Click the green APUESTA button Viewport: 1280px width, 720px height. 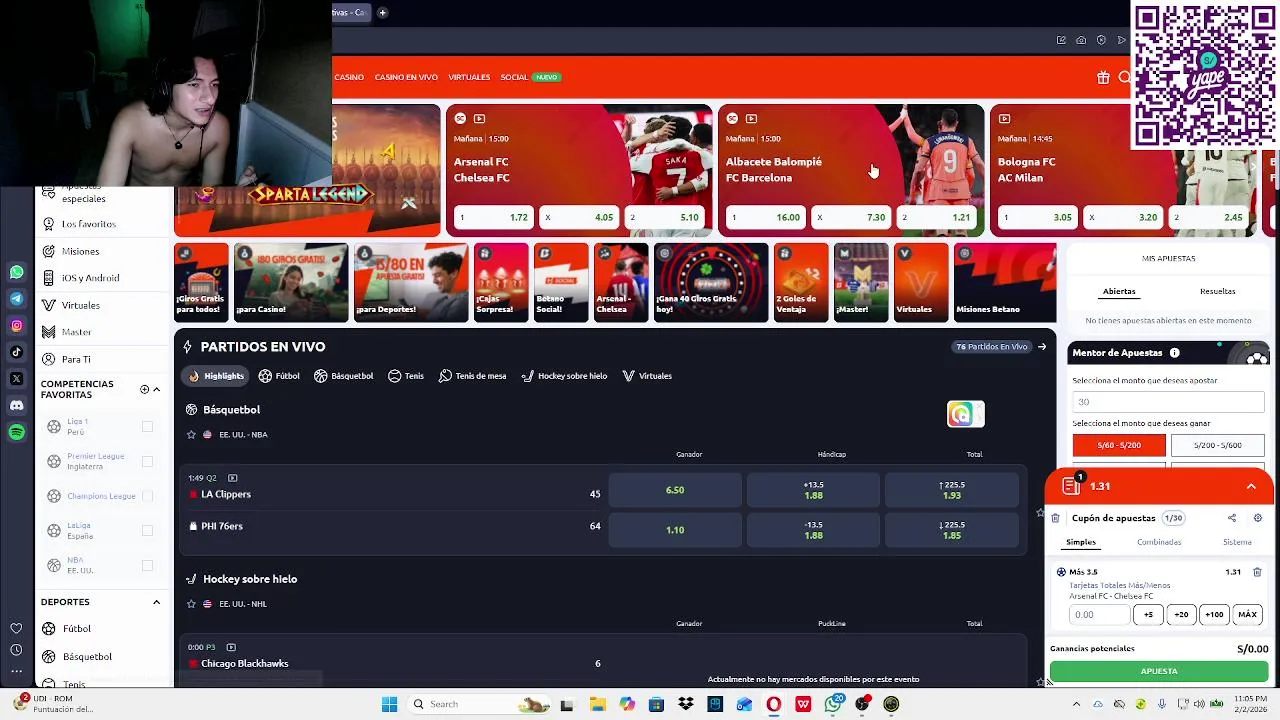point(1159,671)
